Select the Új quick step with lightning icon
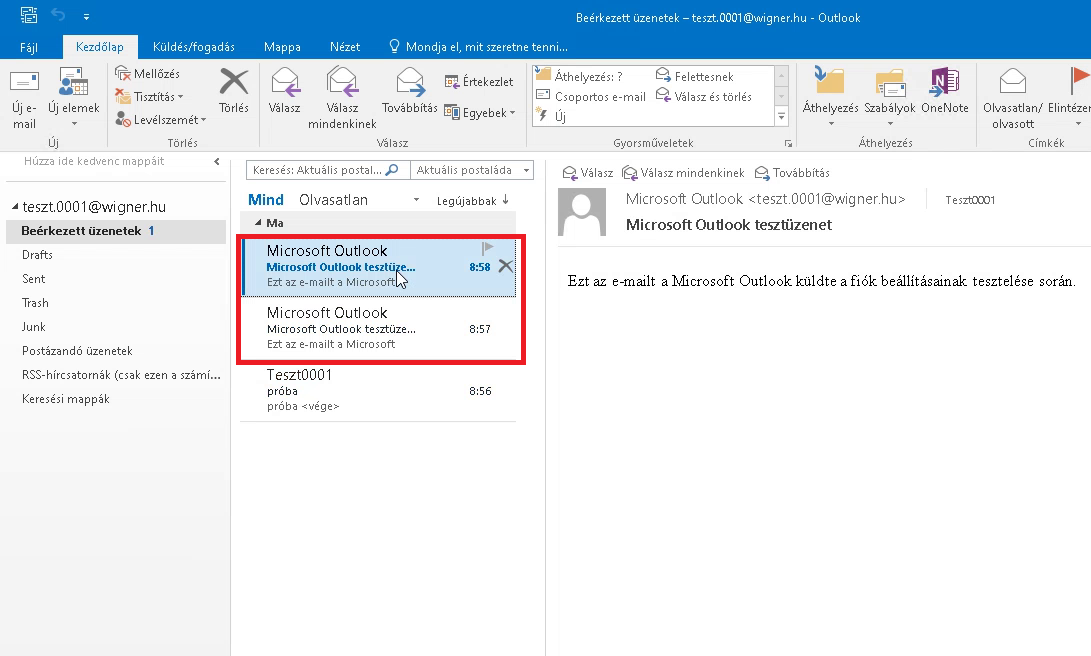This screenshot has width=1091, height=656. click(x=551, y=116)
